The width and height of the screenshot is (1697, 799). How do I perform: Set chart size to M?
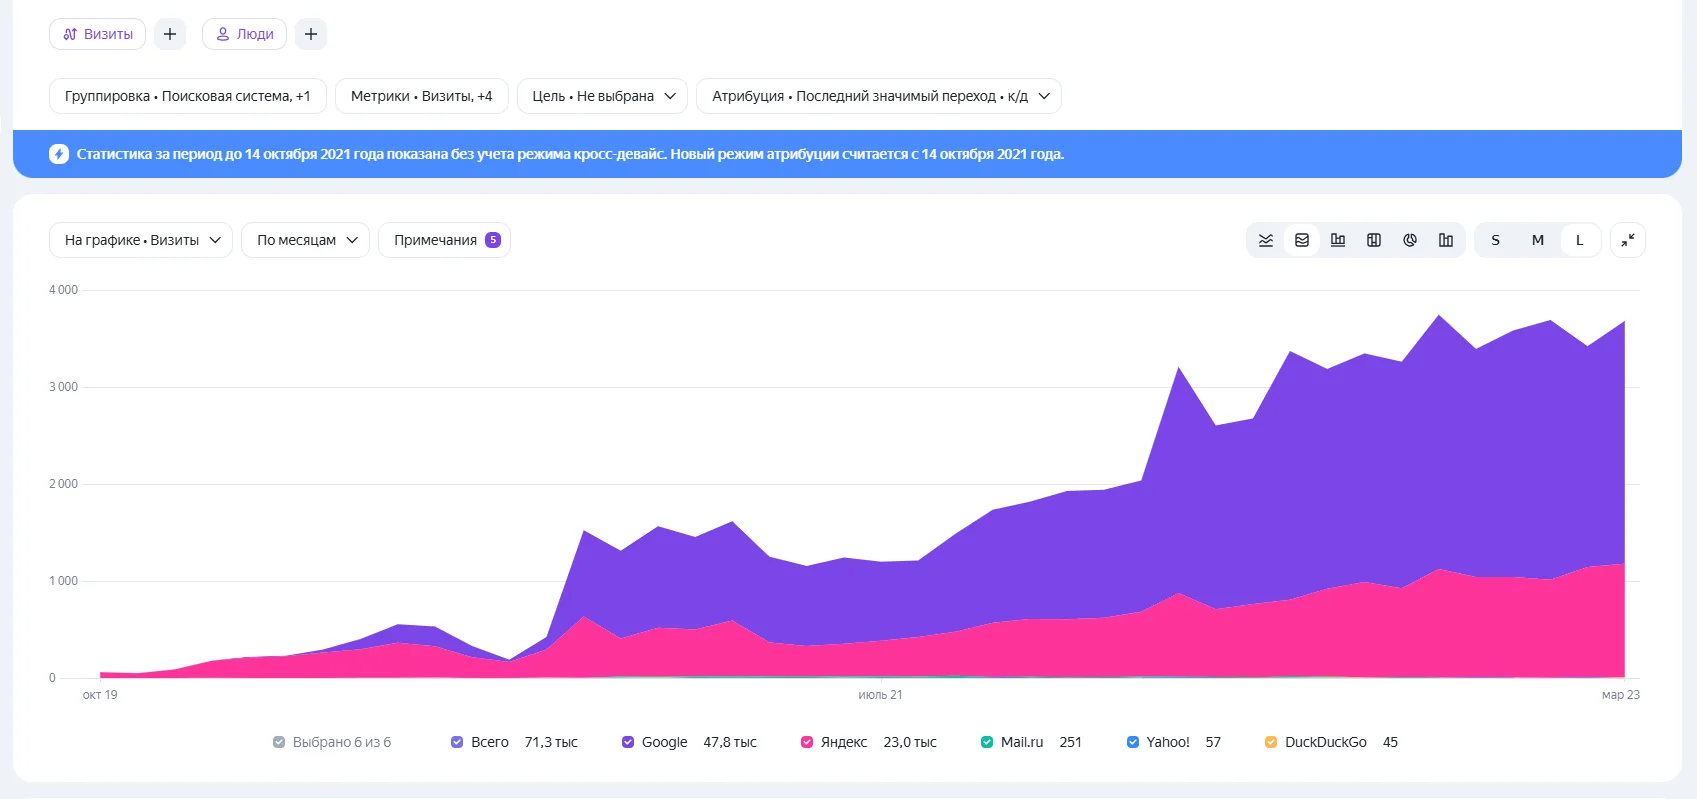tap(1538, 240)
